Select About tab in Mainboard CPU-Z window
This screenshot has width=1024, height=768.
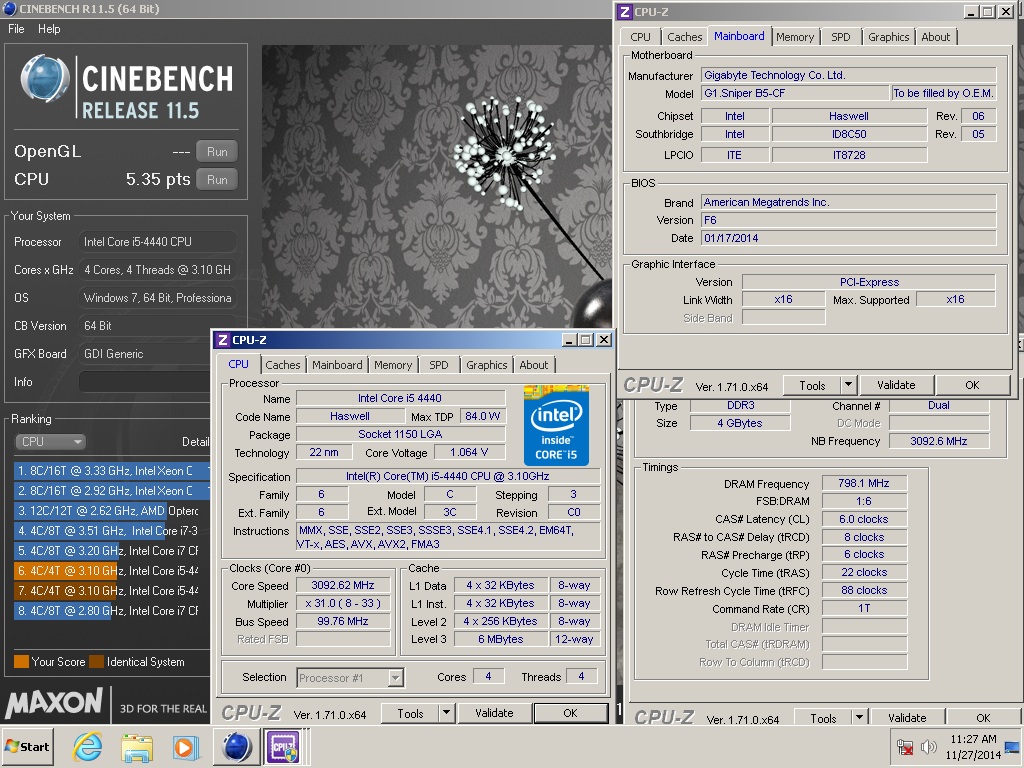click(935, 37)
